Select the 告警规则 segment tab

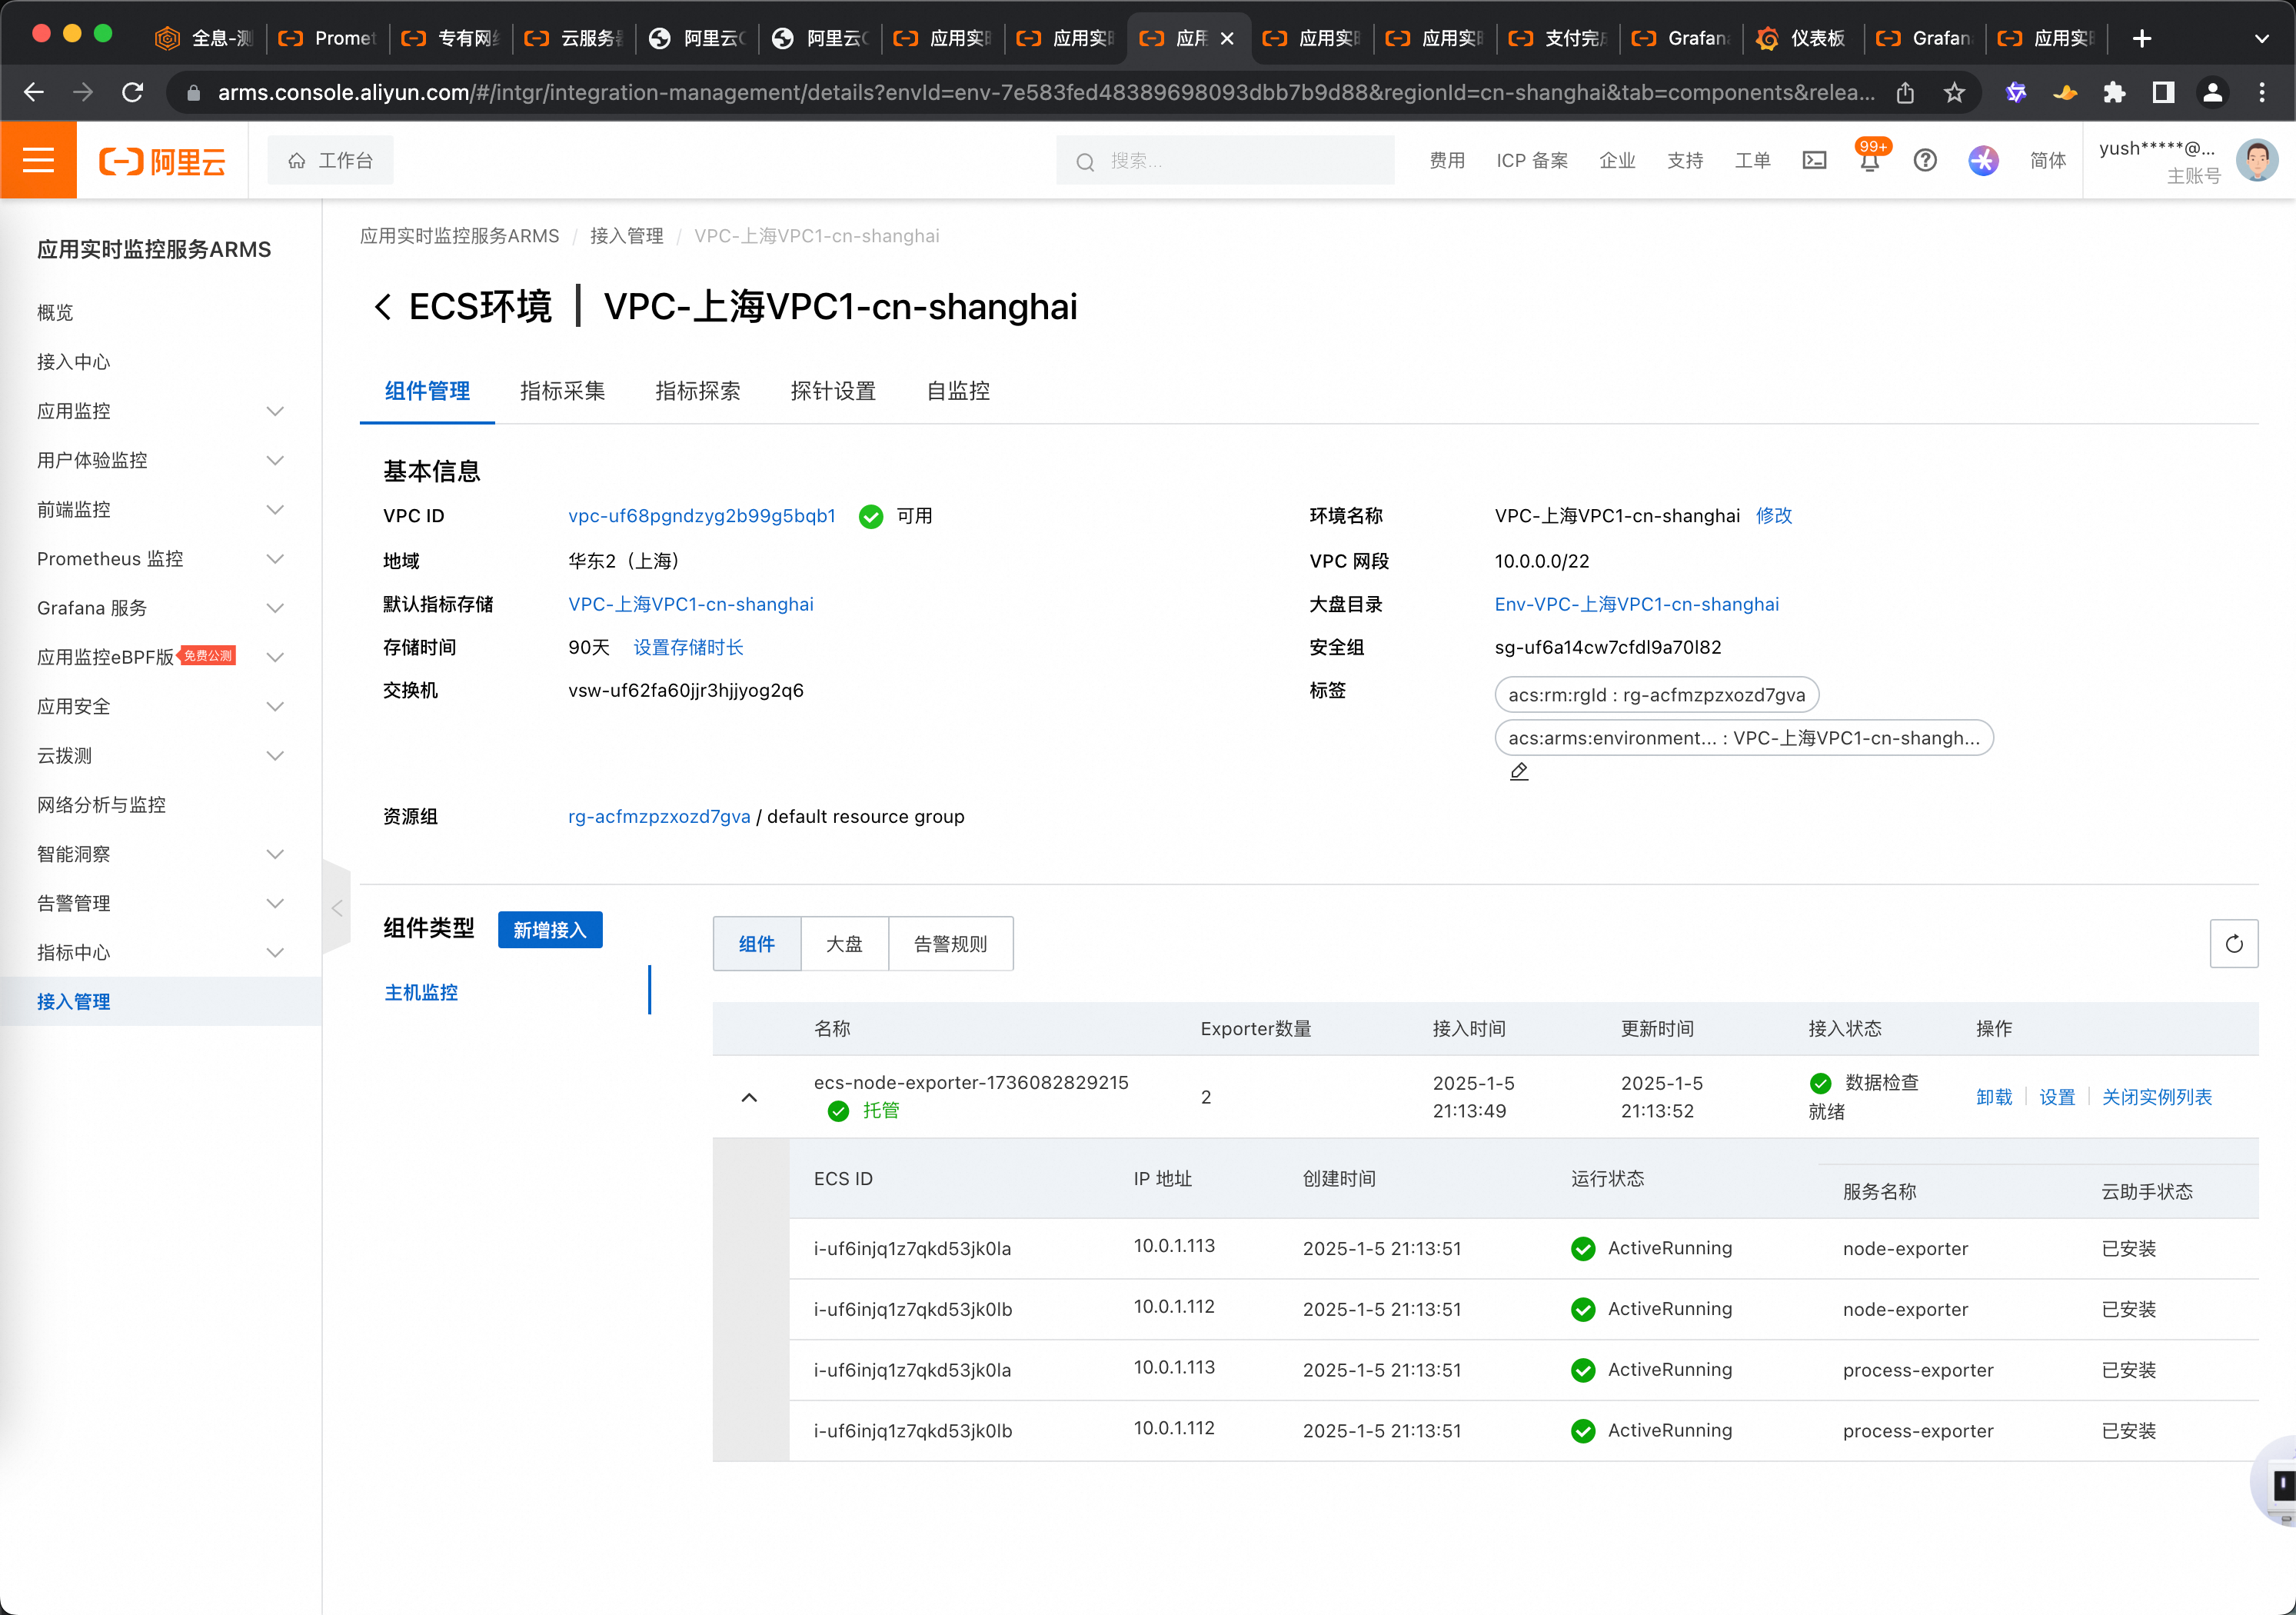(x=950, y=943)
